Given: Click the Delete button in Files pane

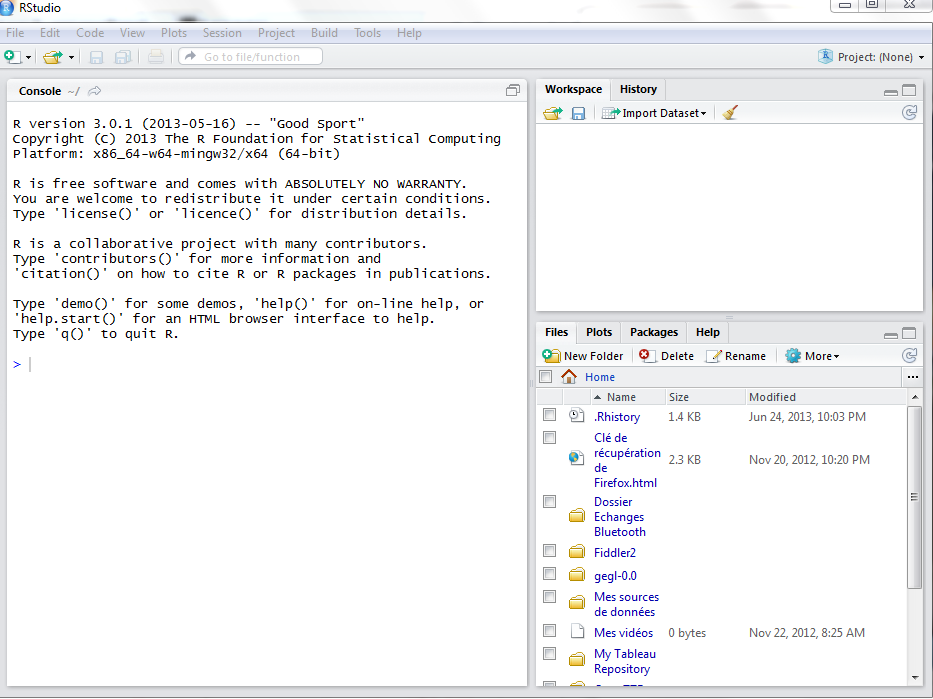Looking at the screenshot, I should [x=666, y=356].
